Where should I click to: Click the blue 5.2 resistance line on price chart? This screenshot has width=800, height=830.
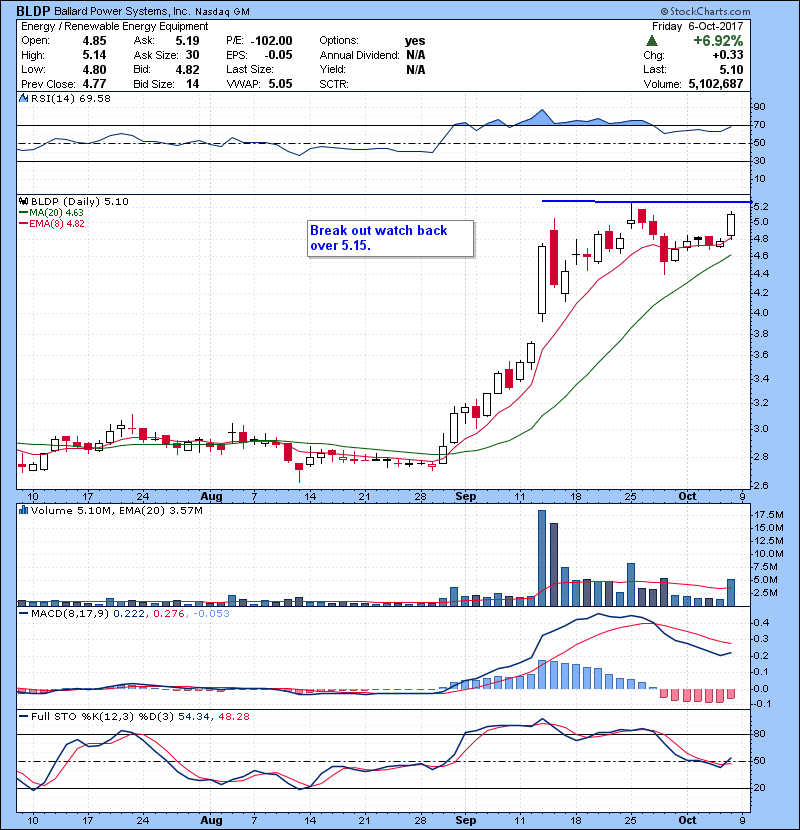[x=646, y=201]
